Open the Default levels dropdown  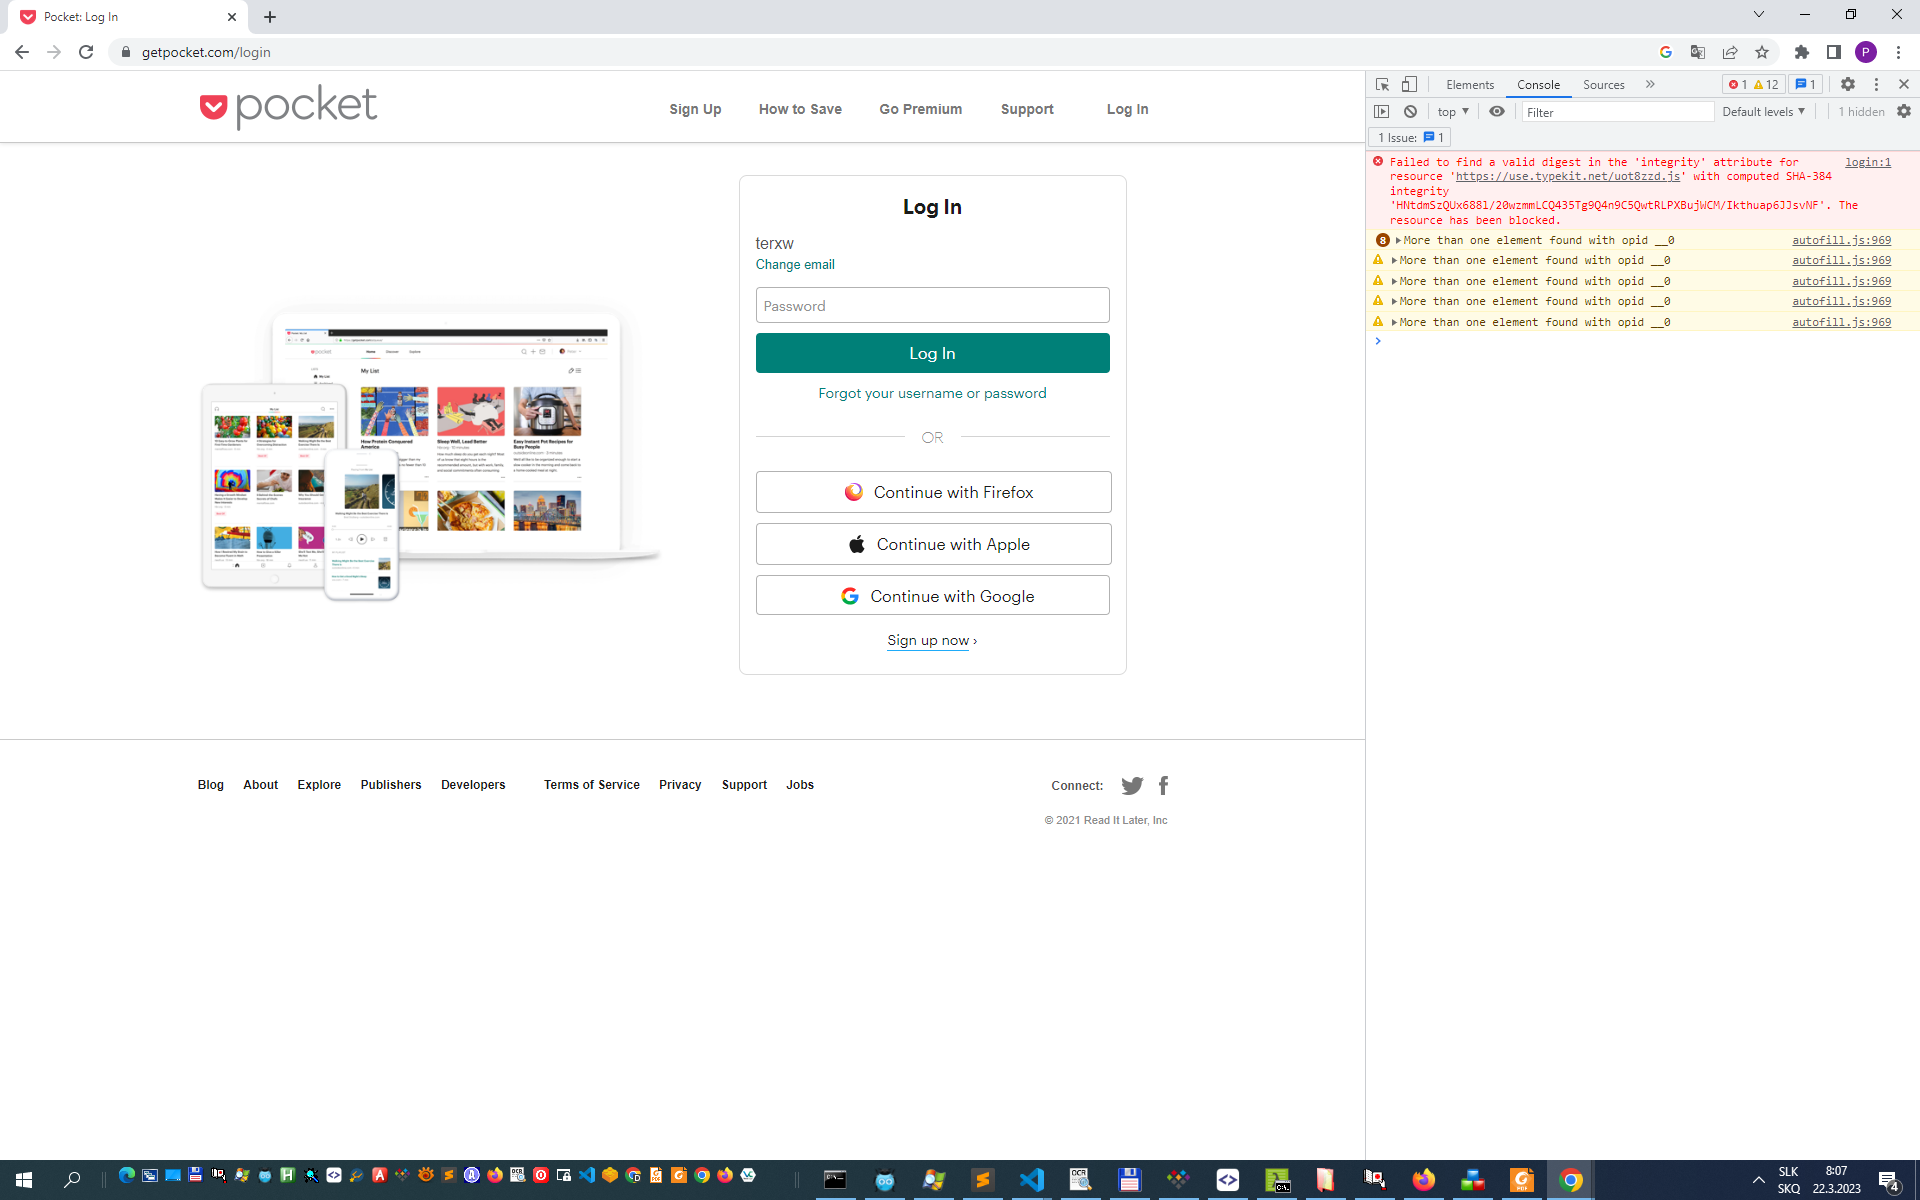coord(1763,111)
